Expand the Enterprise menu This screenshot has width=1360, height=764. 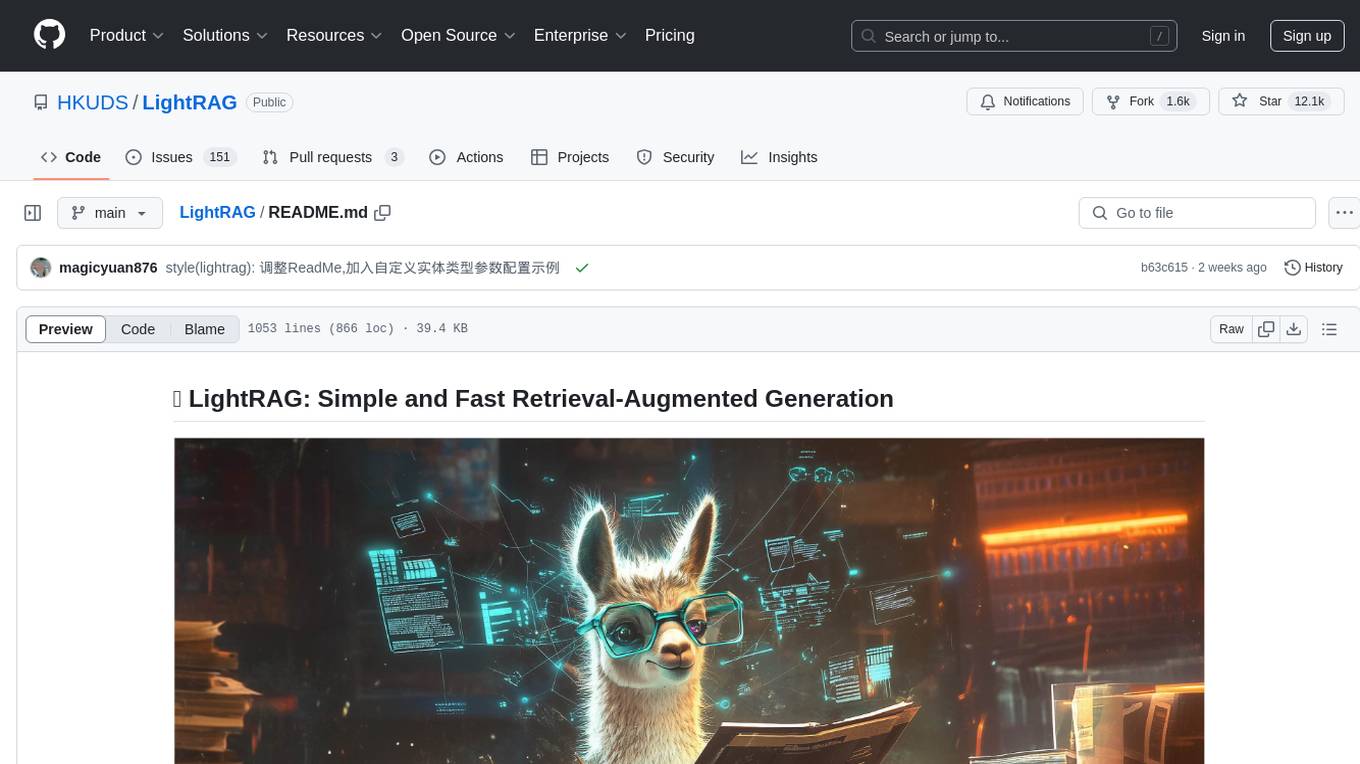[x=580, y=35]
